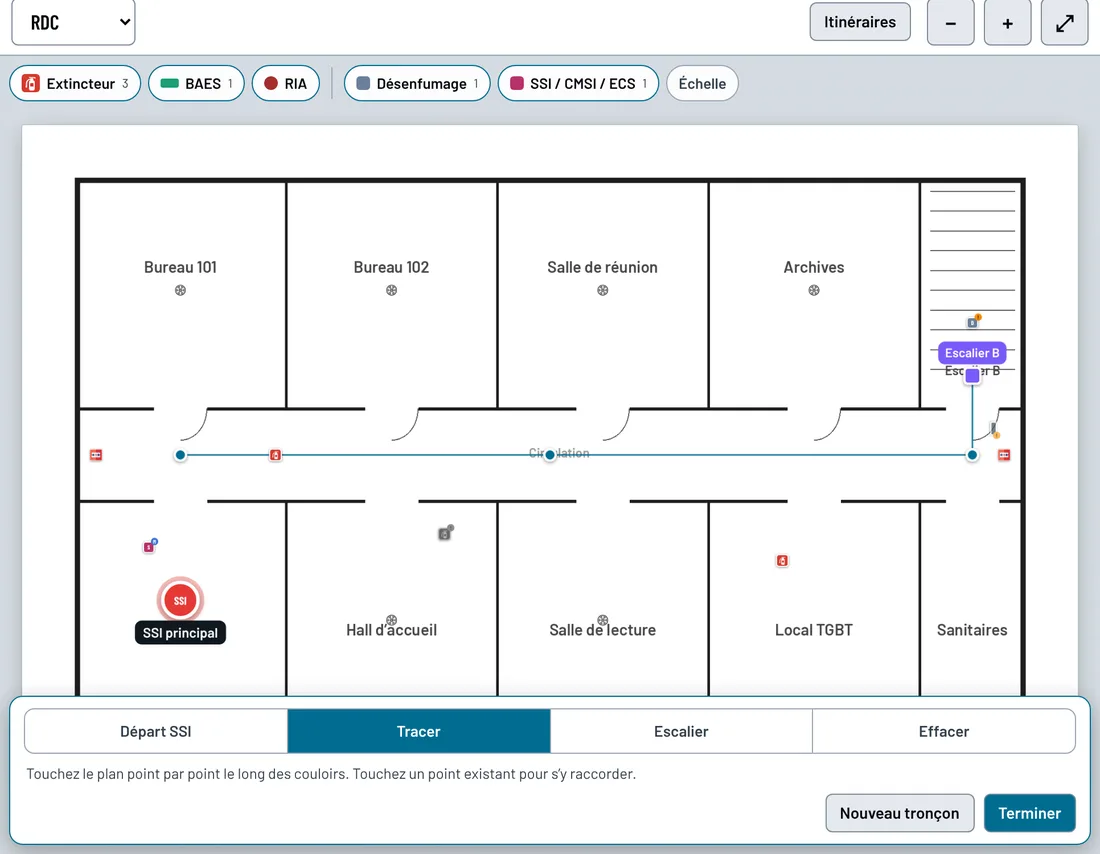The image size is (1100, 854).
Task: Select the purple Escalier B square node
Action: tap(972, 375)
